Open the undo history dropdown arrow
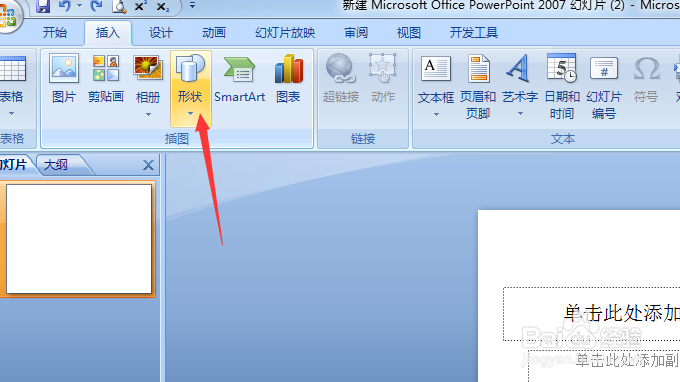 pos(79,6)
